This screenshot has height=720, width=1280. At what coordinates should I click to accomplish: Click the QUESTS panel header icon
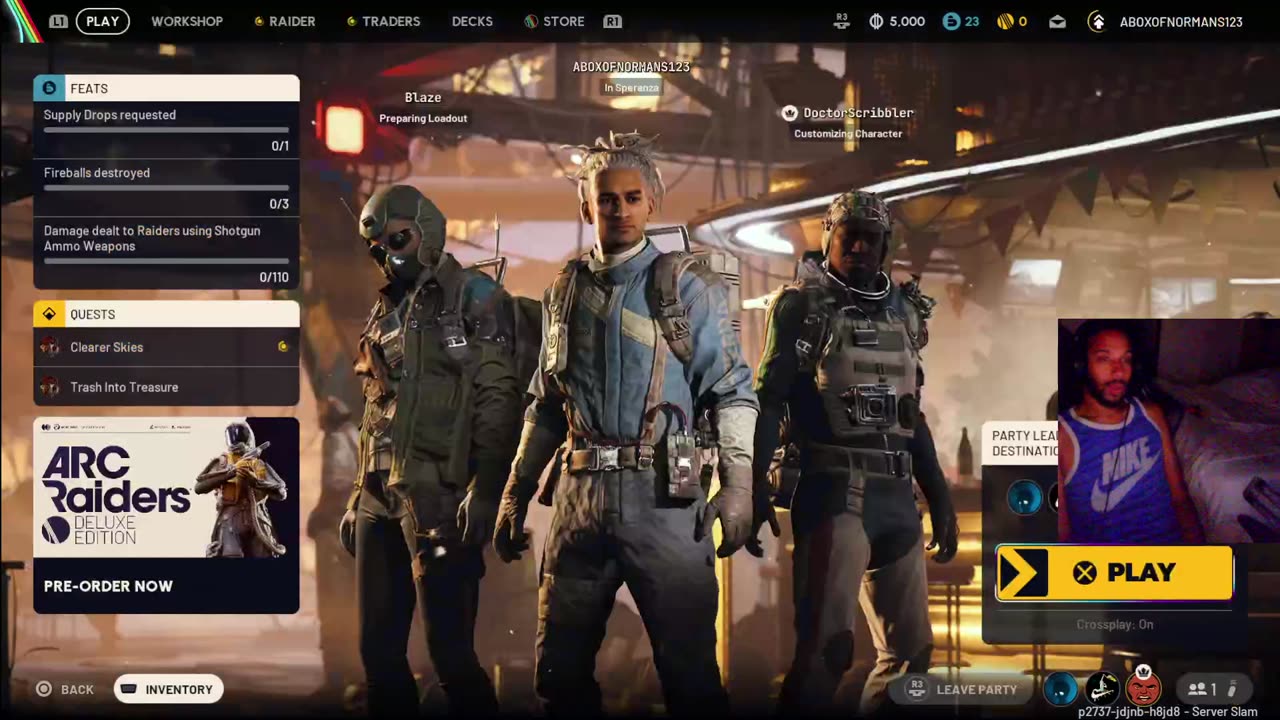click(x=49, y=314)
